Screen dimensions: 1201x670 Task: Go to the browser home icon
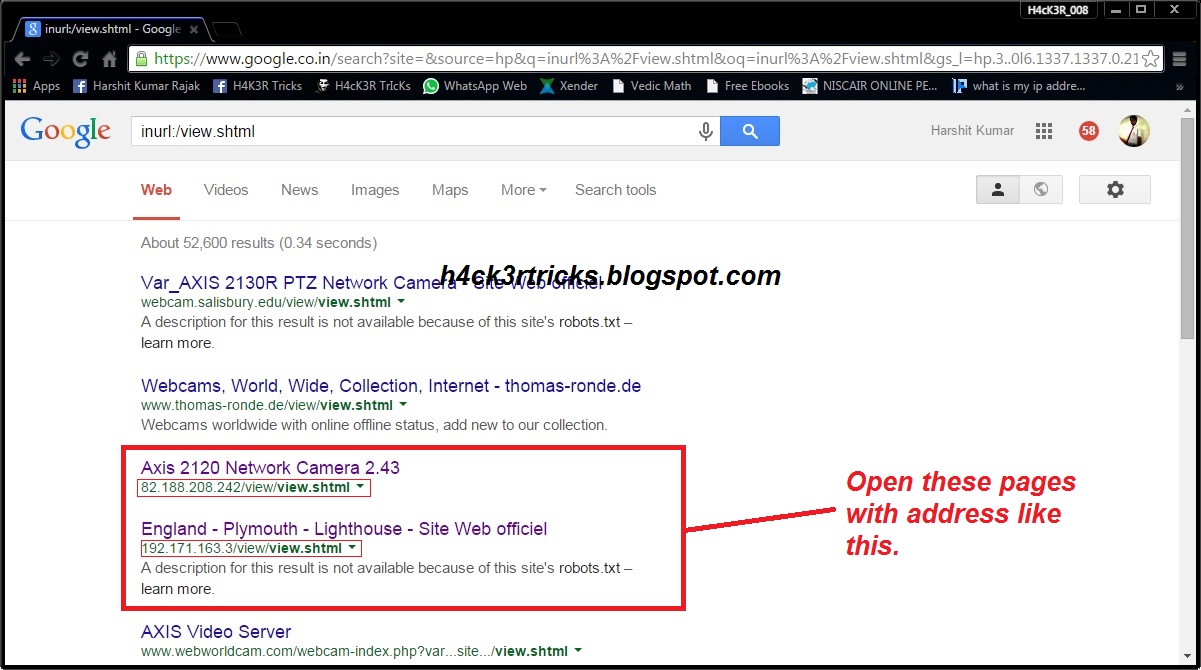point(109,59)
